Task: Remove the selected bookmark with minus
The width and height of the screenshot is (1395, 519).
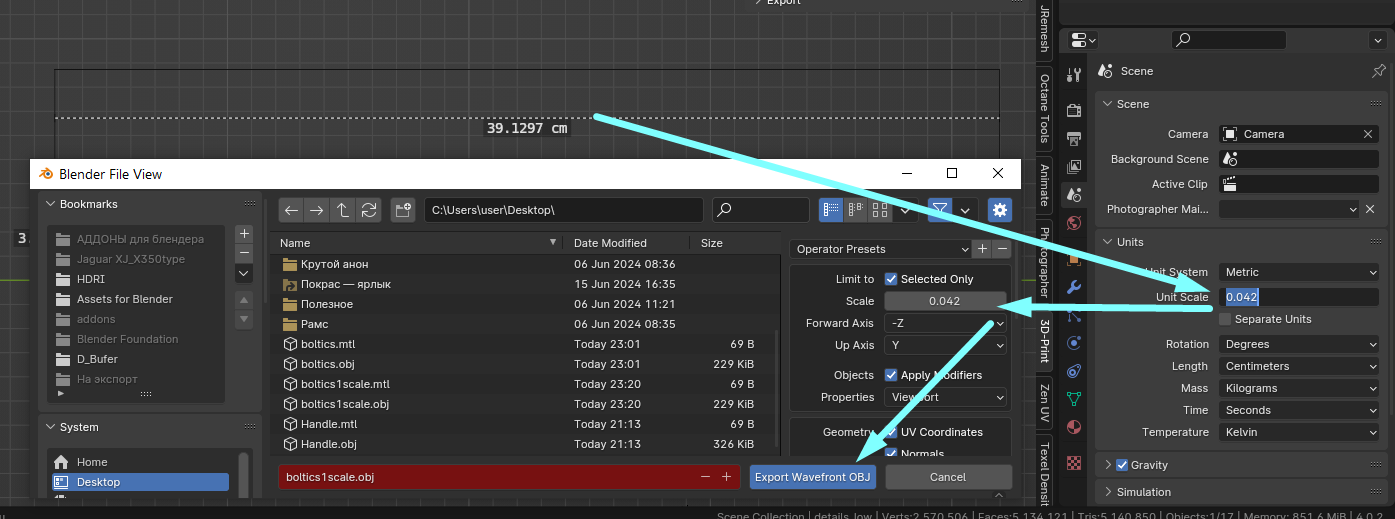Action: (244, 253)
